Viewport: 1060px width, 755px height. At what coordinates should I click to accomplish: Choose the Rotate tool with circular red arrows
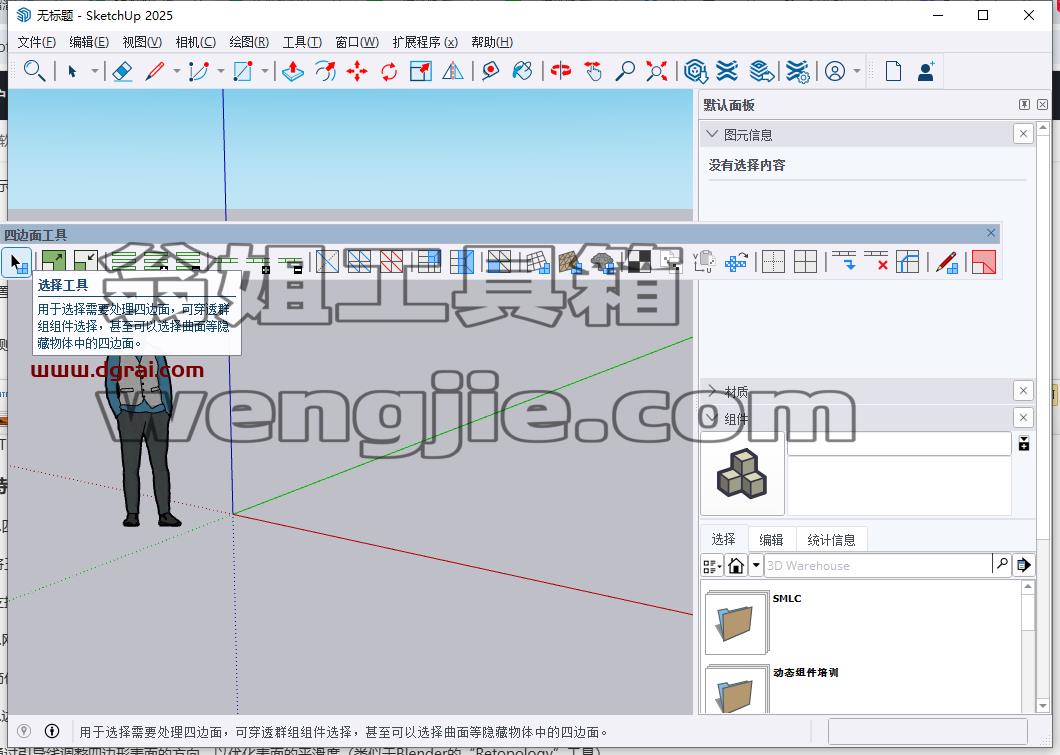(389, 71)
